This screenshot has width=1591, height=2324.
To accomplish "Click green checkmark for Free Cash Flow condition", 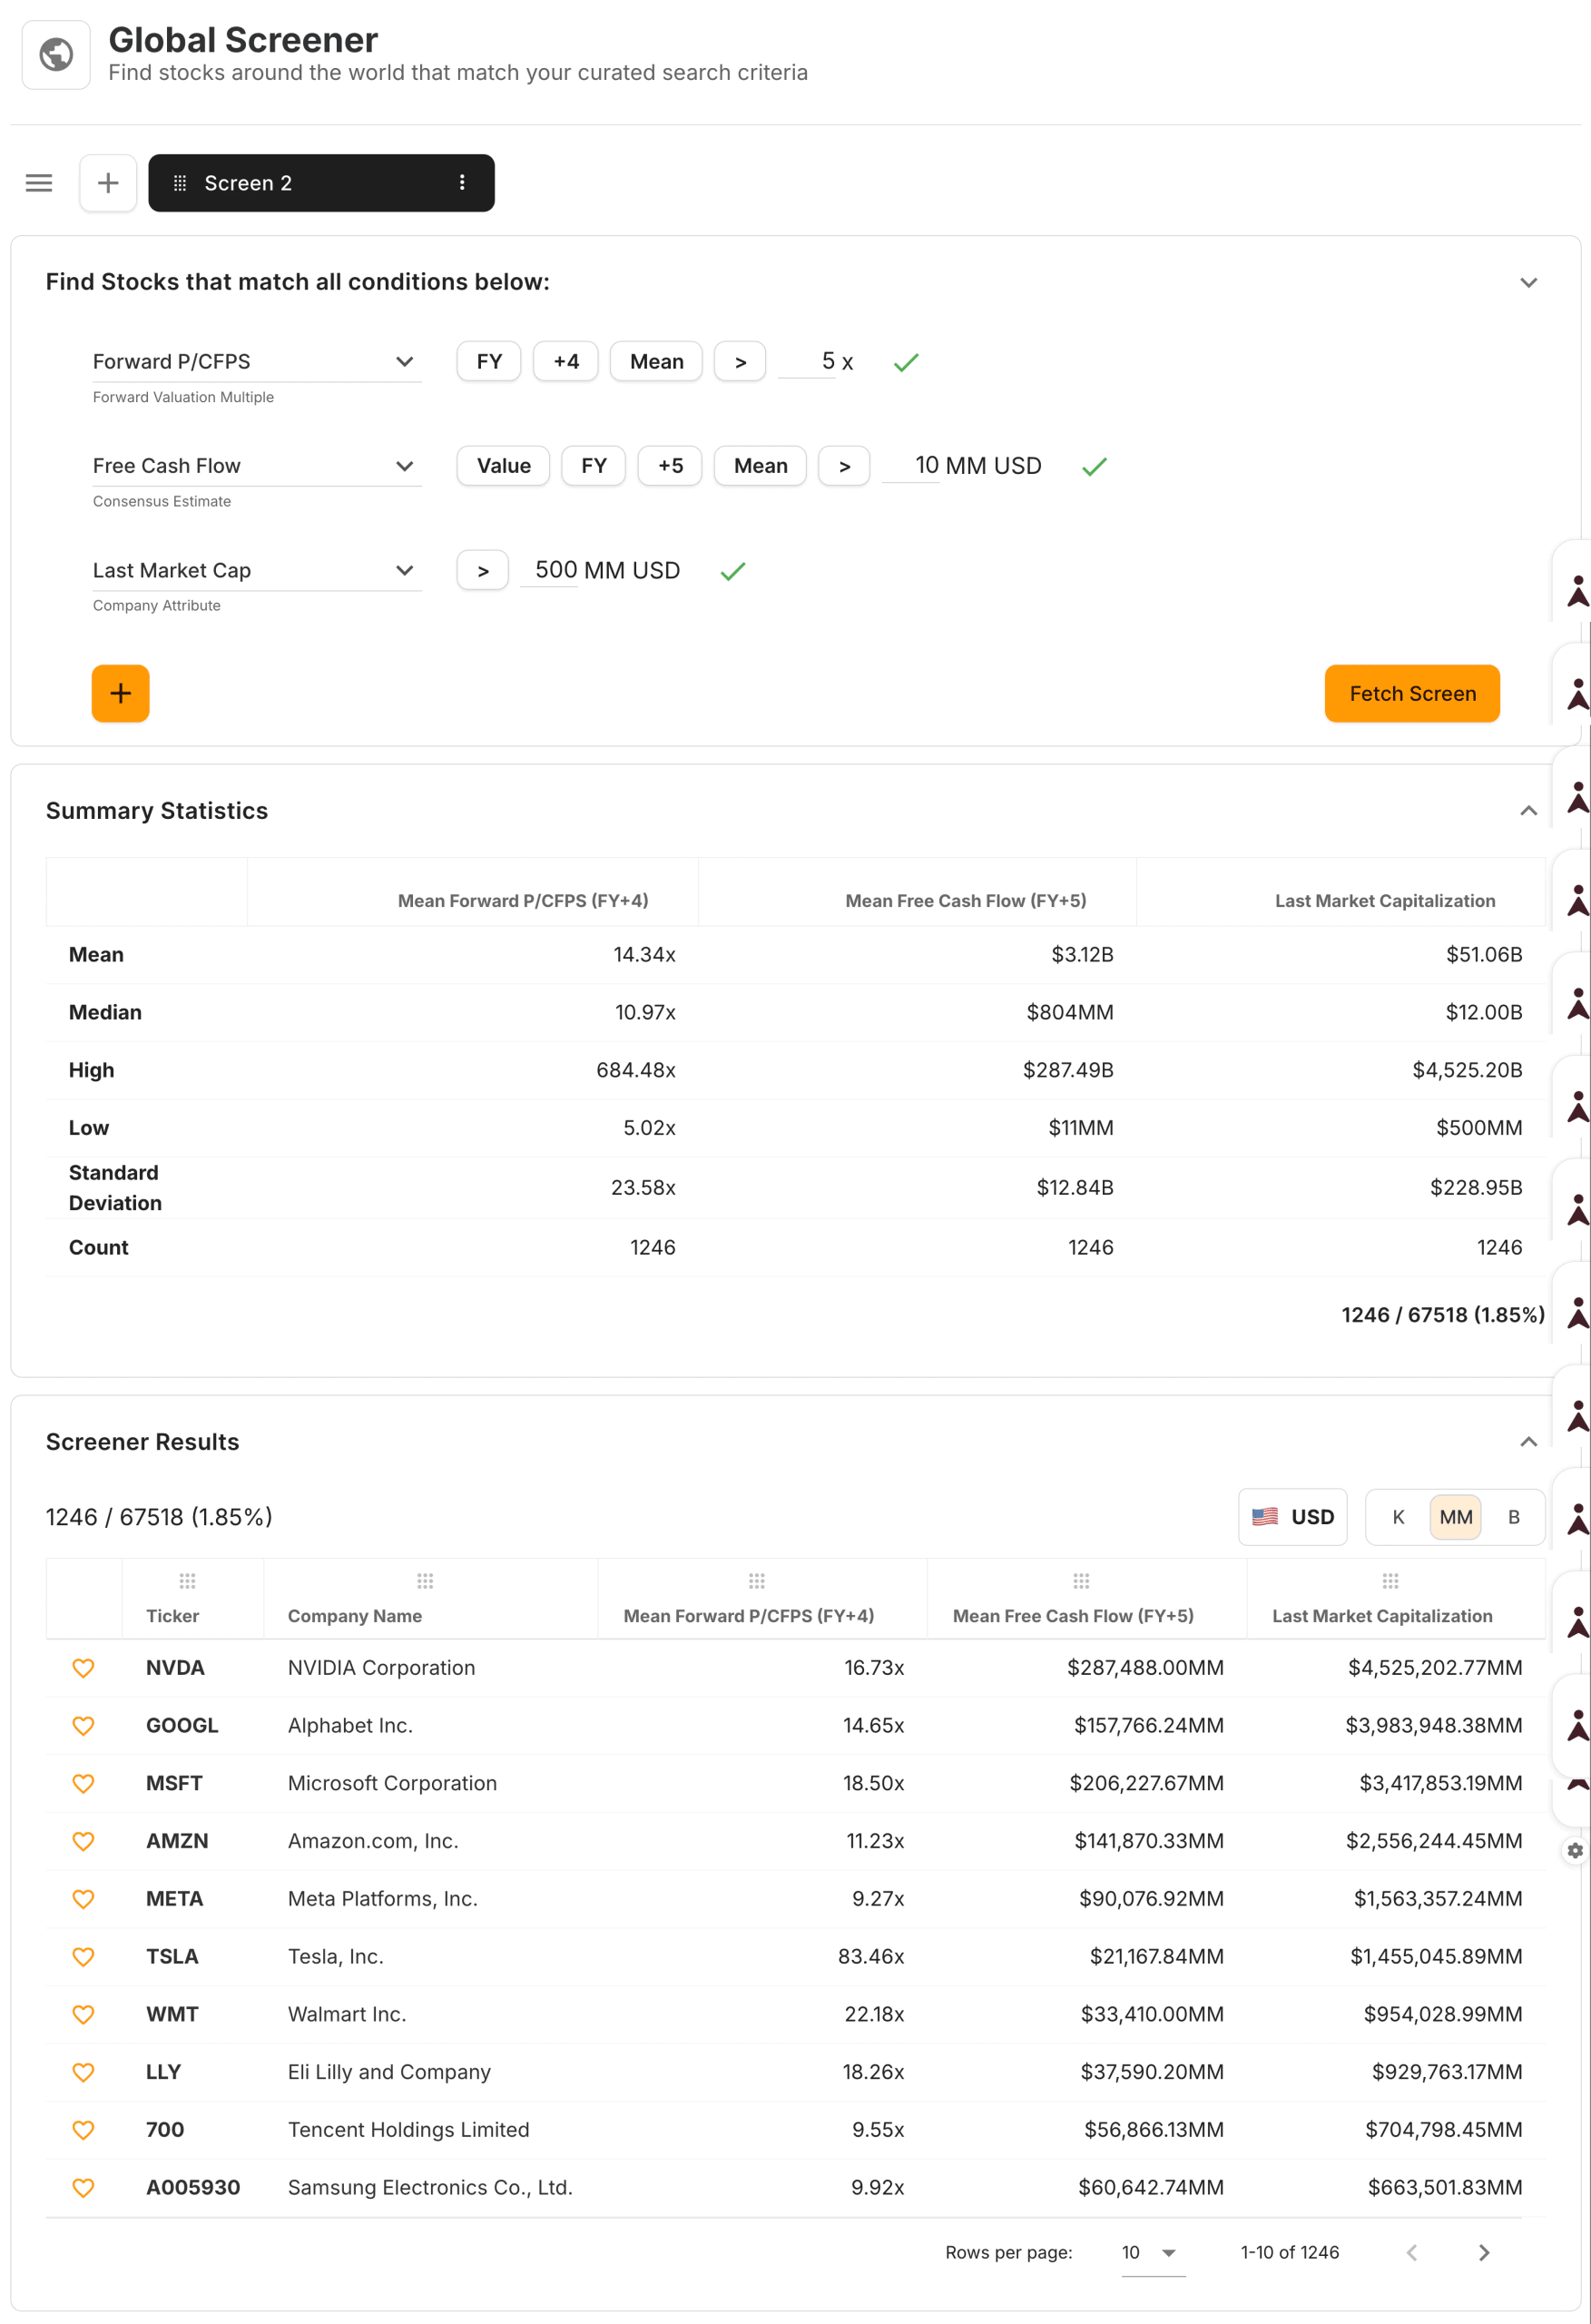I will 1094,466.
